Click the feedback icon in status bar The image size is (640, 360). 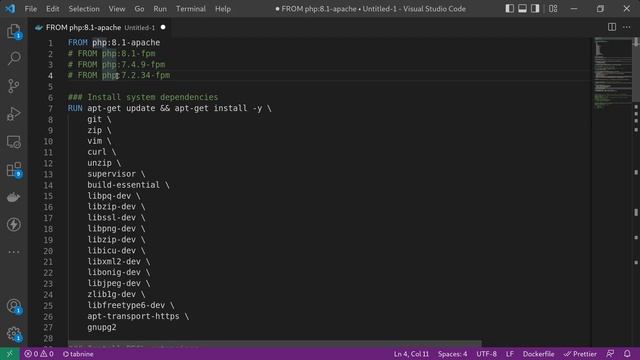(x=610, y=354)
